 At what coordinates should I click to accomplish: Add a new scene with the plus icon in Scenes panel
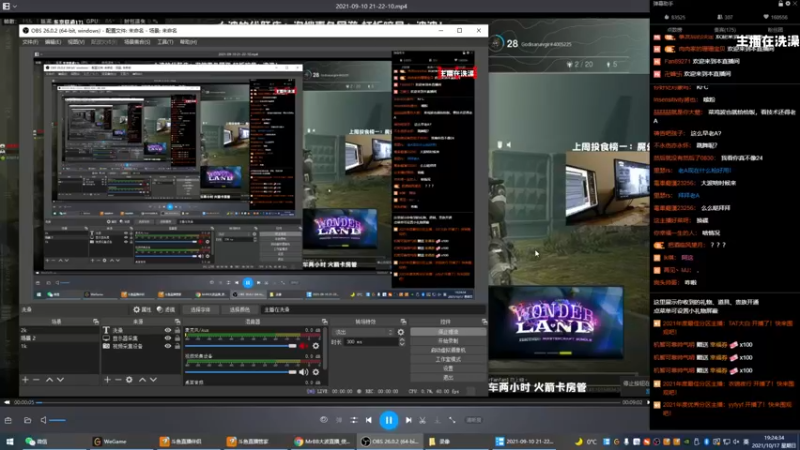[x=25, y=380]
